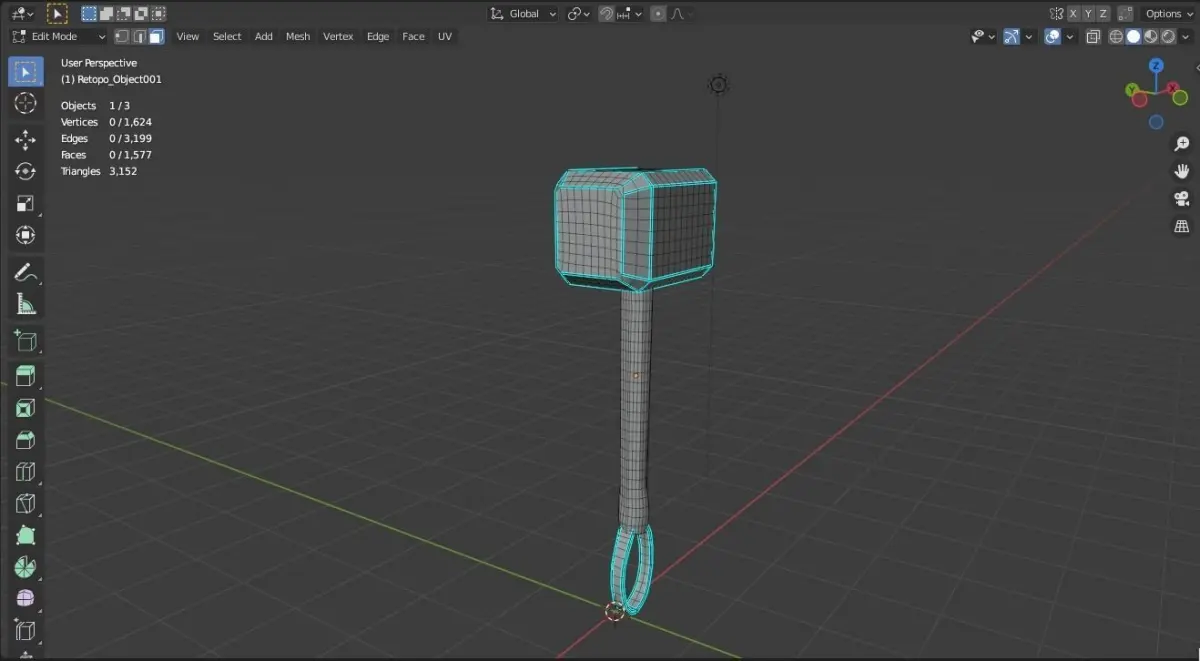Select the Bevel tool
Screen dimensions: 1200x661
pyautogui.click(x=25, y=440)
